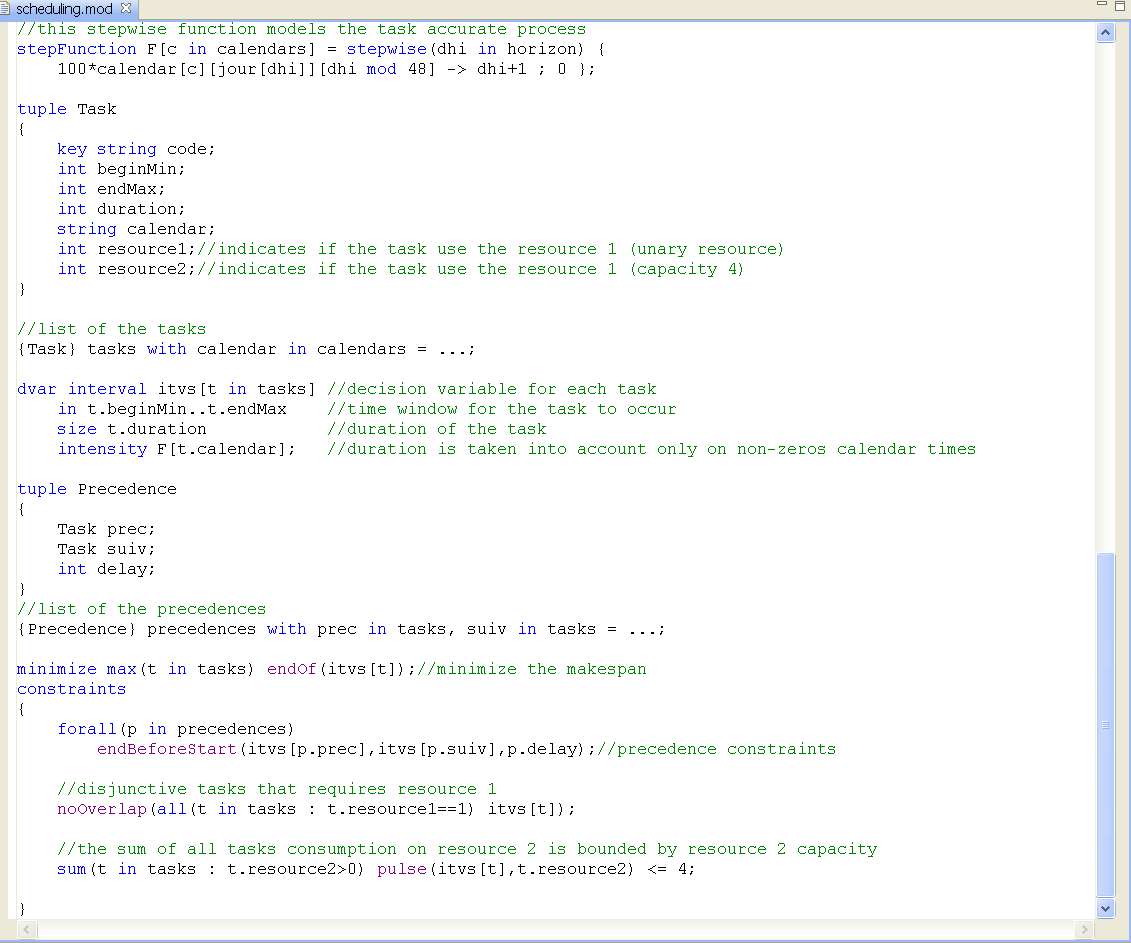Click vertical scrollbar down arrow
1131x943 pixels.
pyautogui.click(x=1105, y=908)
